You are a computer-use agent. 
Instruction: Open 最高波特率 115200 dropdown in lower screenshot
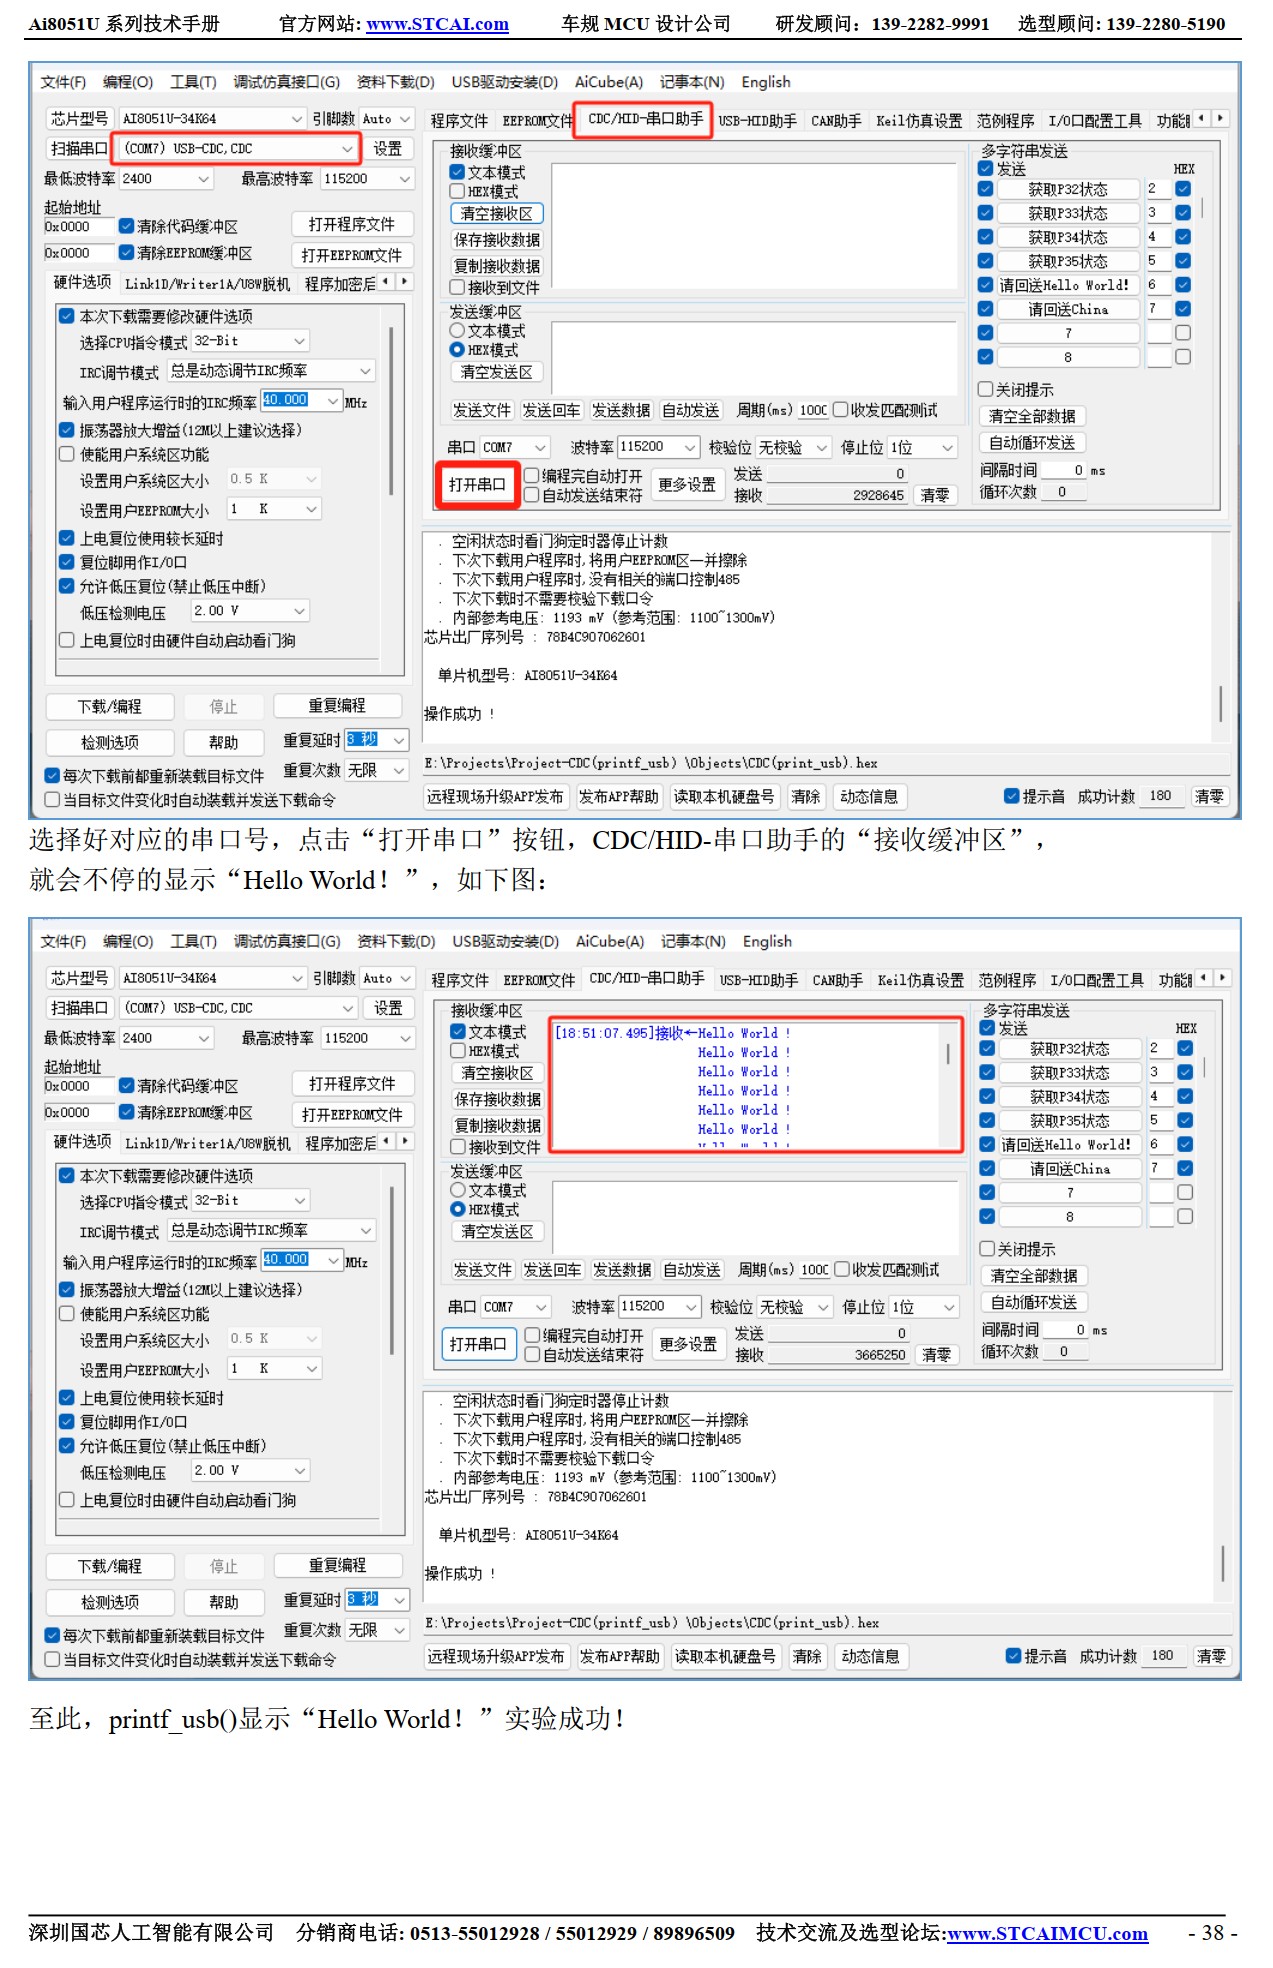(x=367, y=1038)
